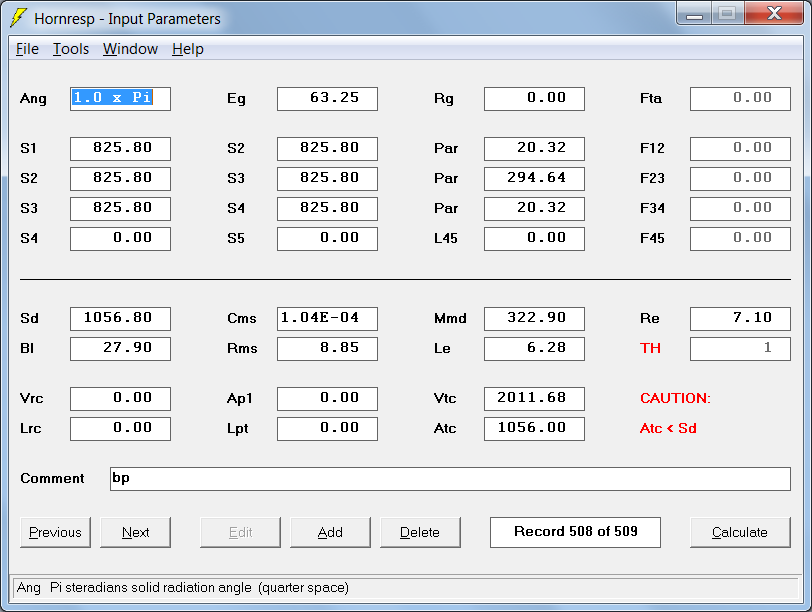Select the F34 input field
Screen dimensions: 812x612
coord(741,209)
